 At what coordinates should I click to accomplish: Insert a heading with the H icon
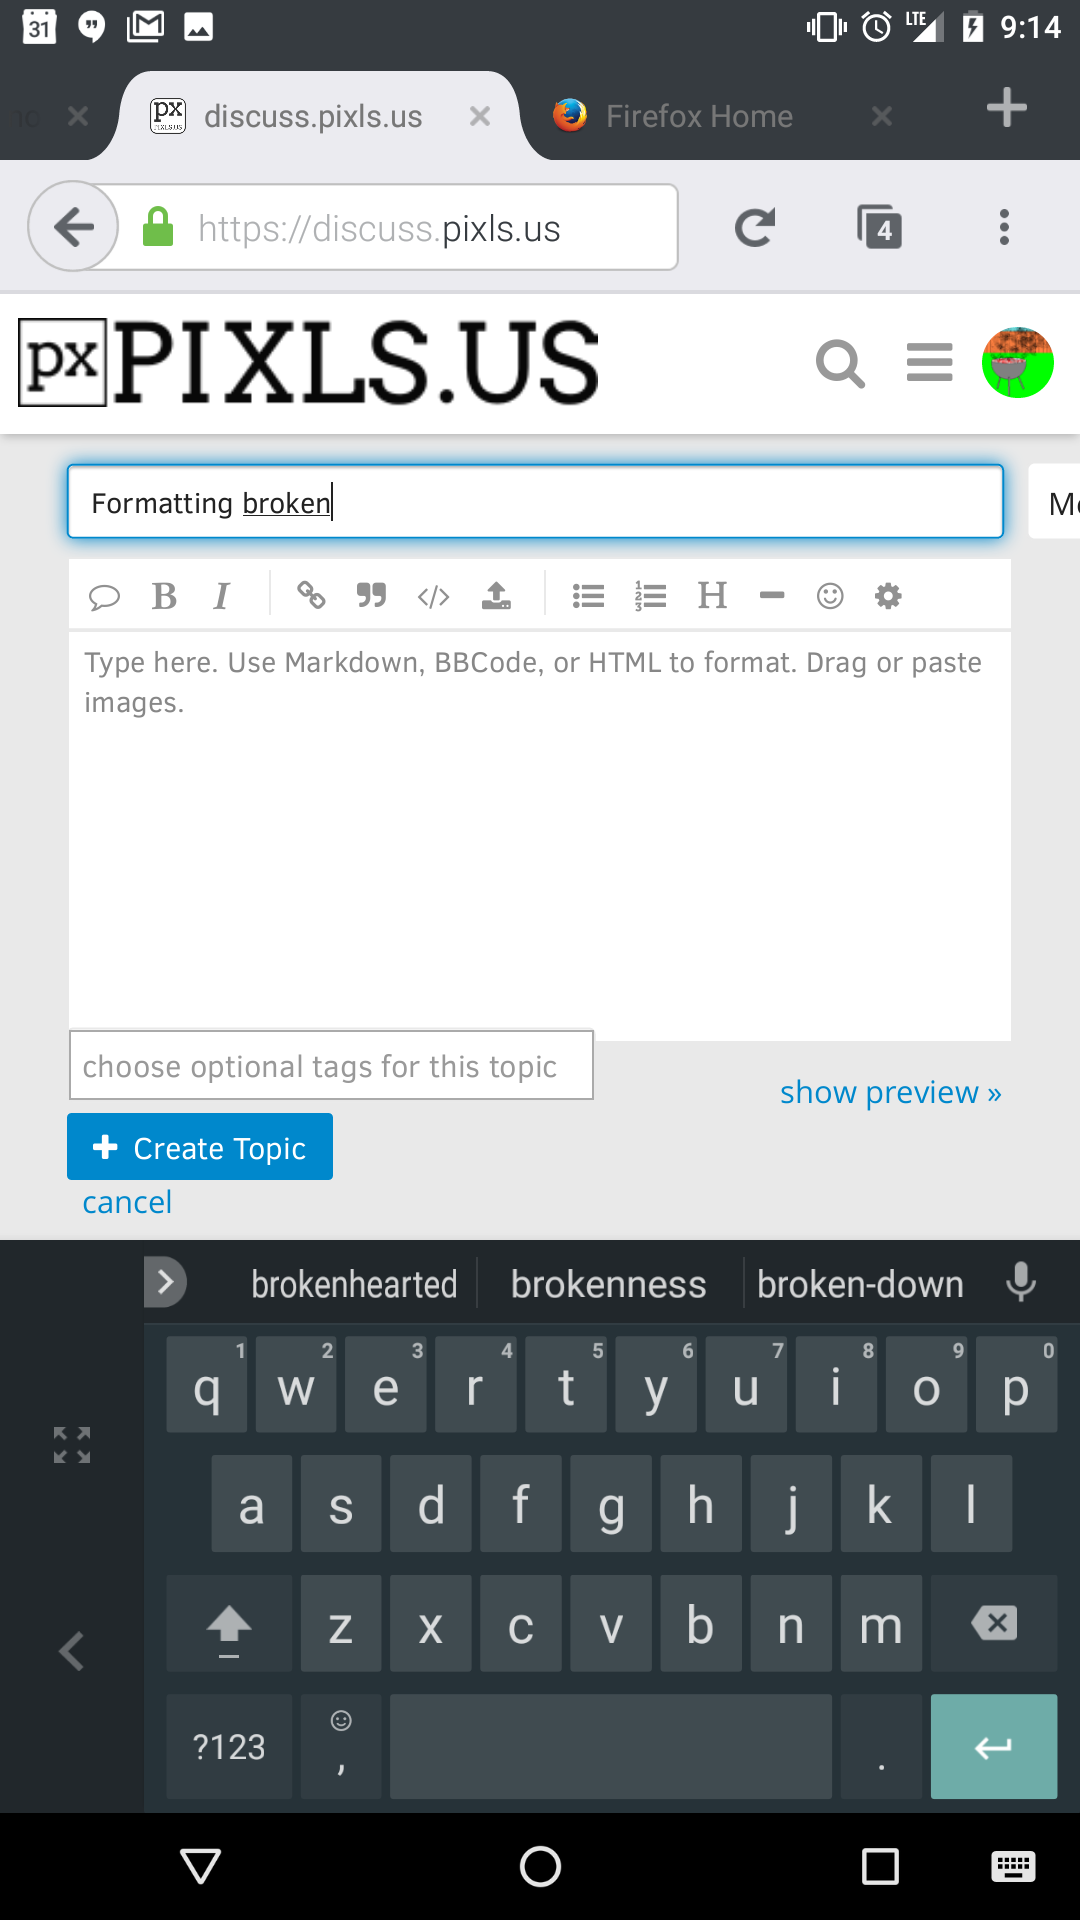(712, 595)
